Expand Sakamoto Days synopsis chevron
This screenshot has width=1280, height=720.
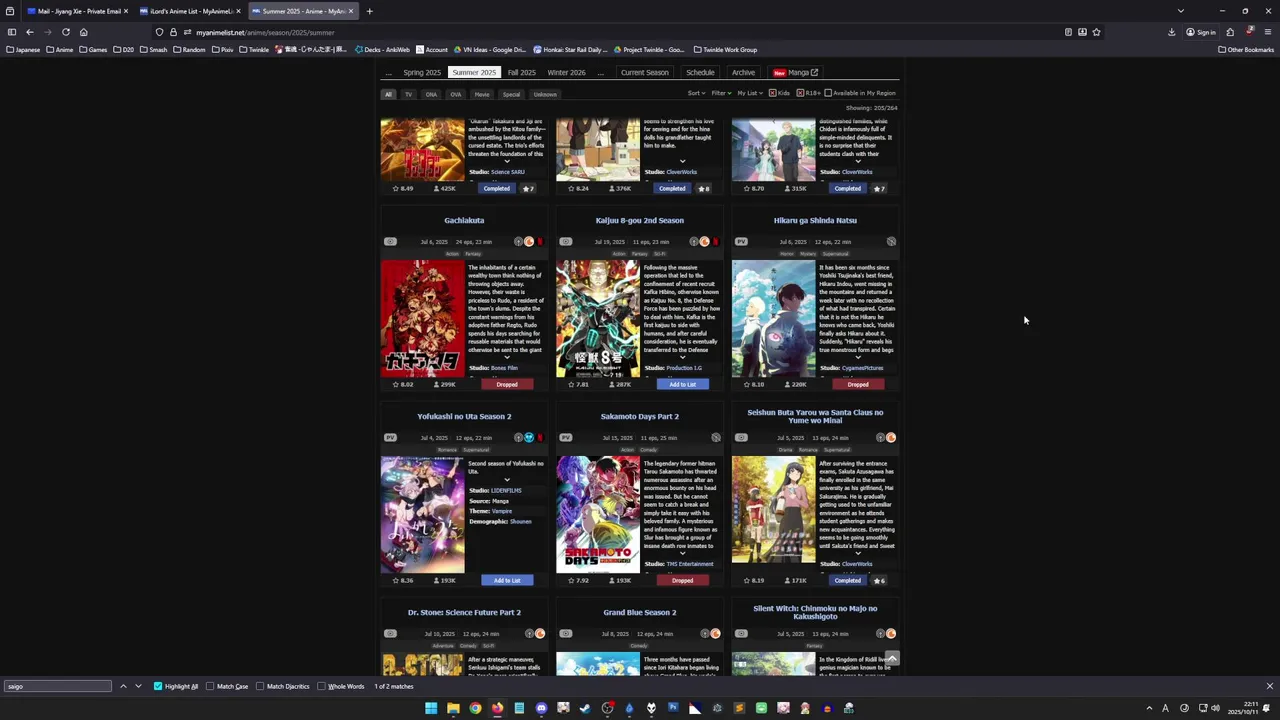click(x=683, y=553)
